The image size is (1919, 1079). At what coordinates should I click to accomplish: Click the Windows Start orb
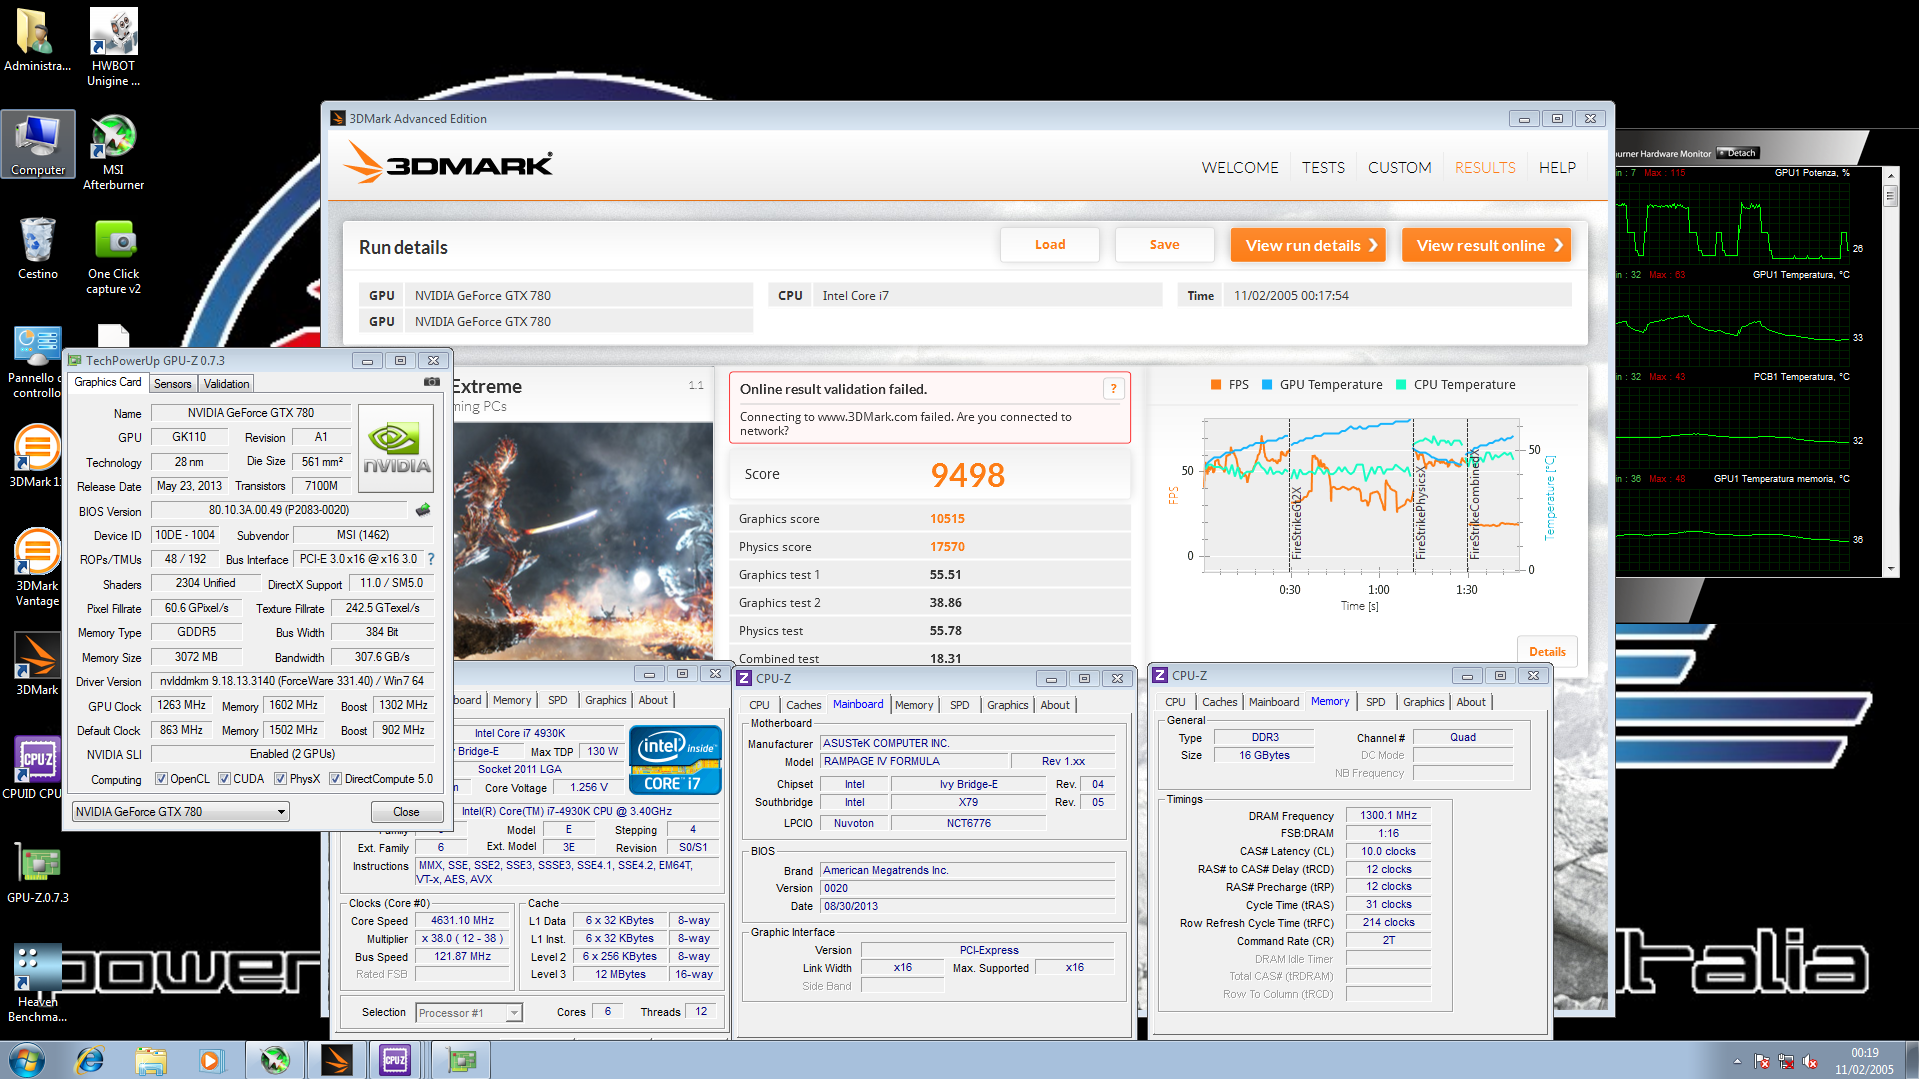pyautogui.click(x=27, y=1060)
